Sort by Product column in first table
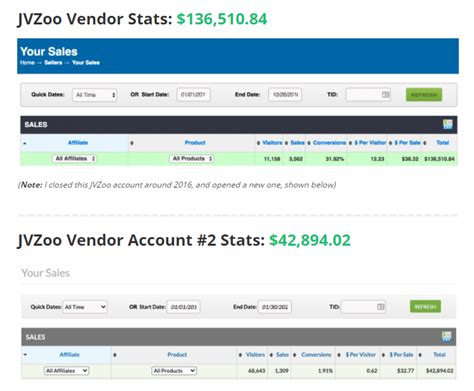This screenshot has height=391, width=474. coord(195,143)
